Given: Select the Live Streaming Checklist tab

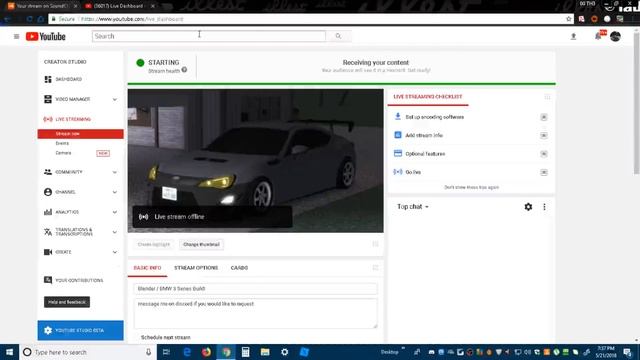Looking at the screenshot, I should click(x=428, y=97).
